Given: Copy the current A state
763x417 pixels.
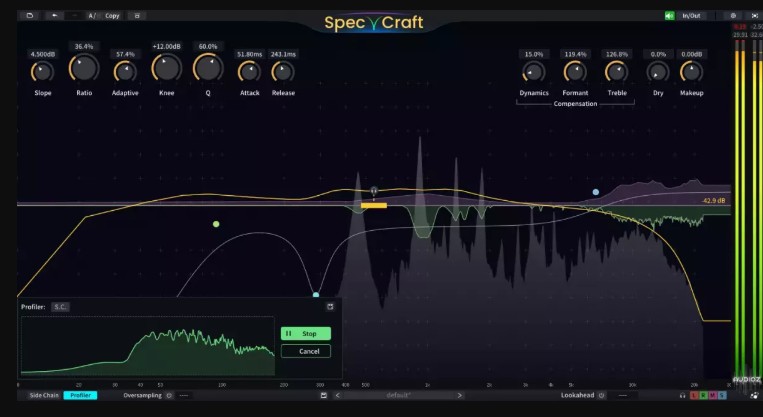Looking at the screenshot, I should (112, 16).
